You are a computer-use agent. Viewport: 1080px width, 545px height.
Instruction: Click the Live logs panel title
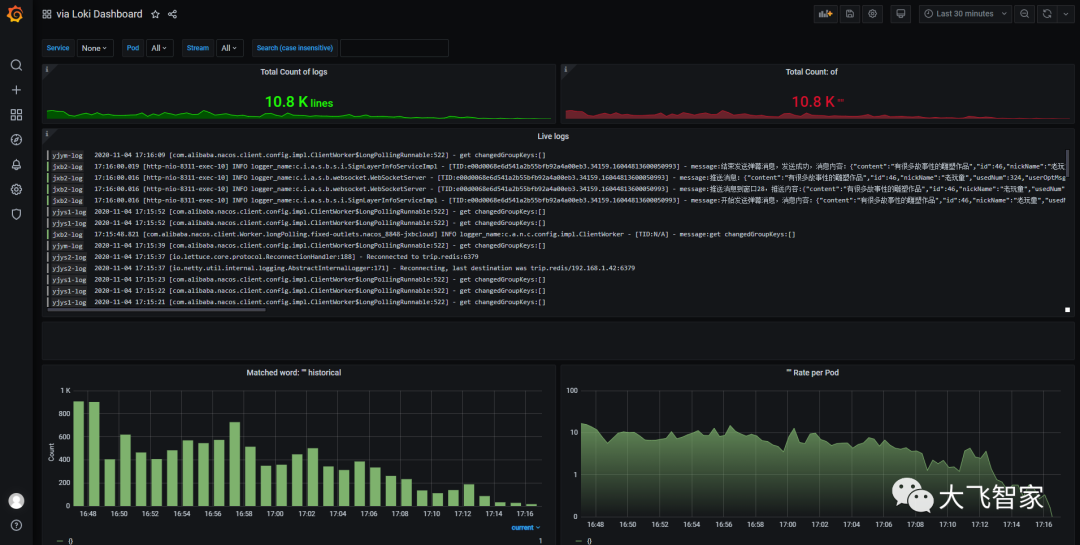(x=553, y=136)
